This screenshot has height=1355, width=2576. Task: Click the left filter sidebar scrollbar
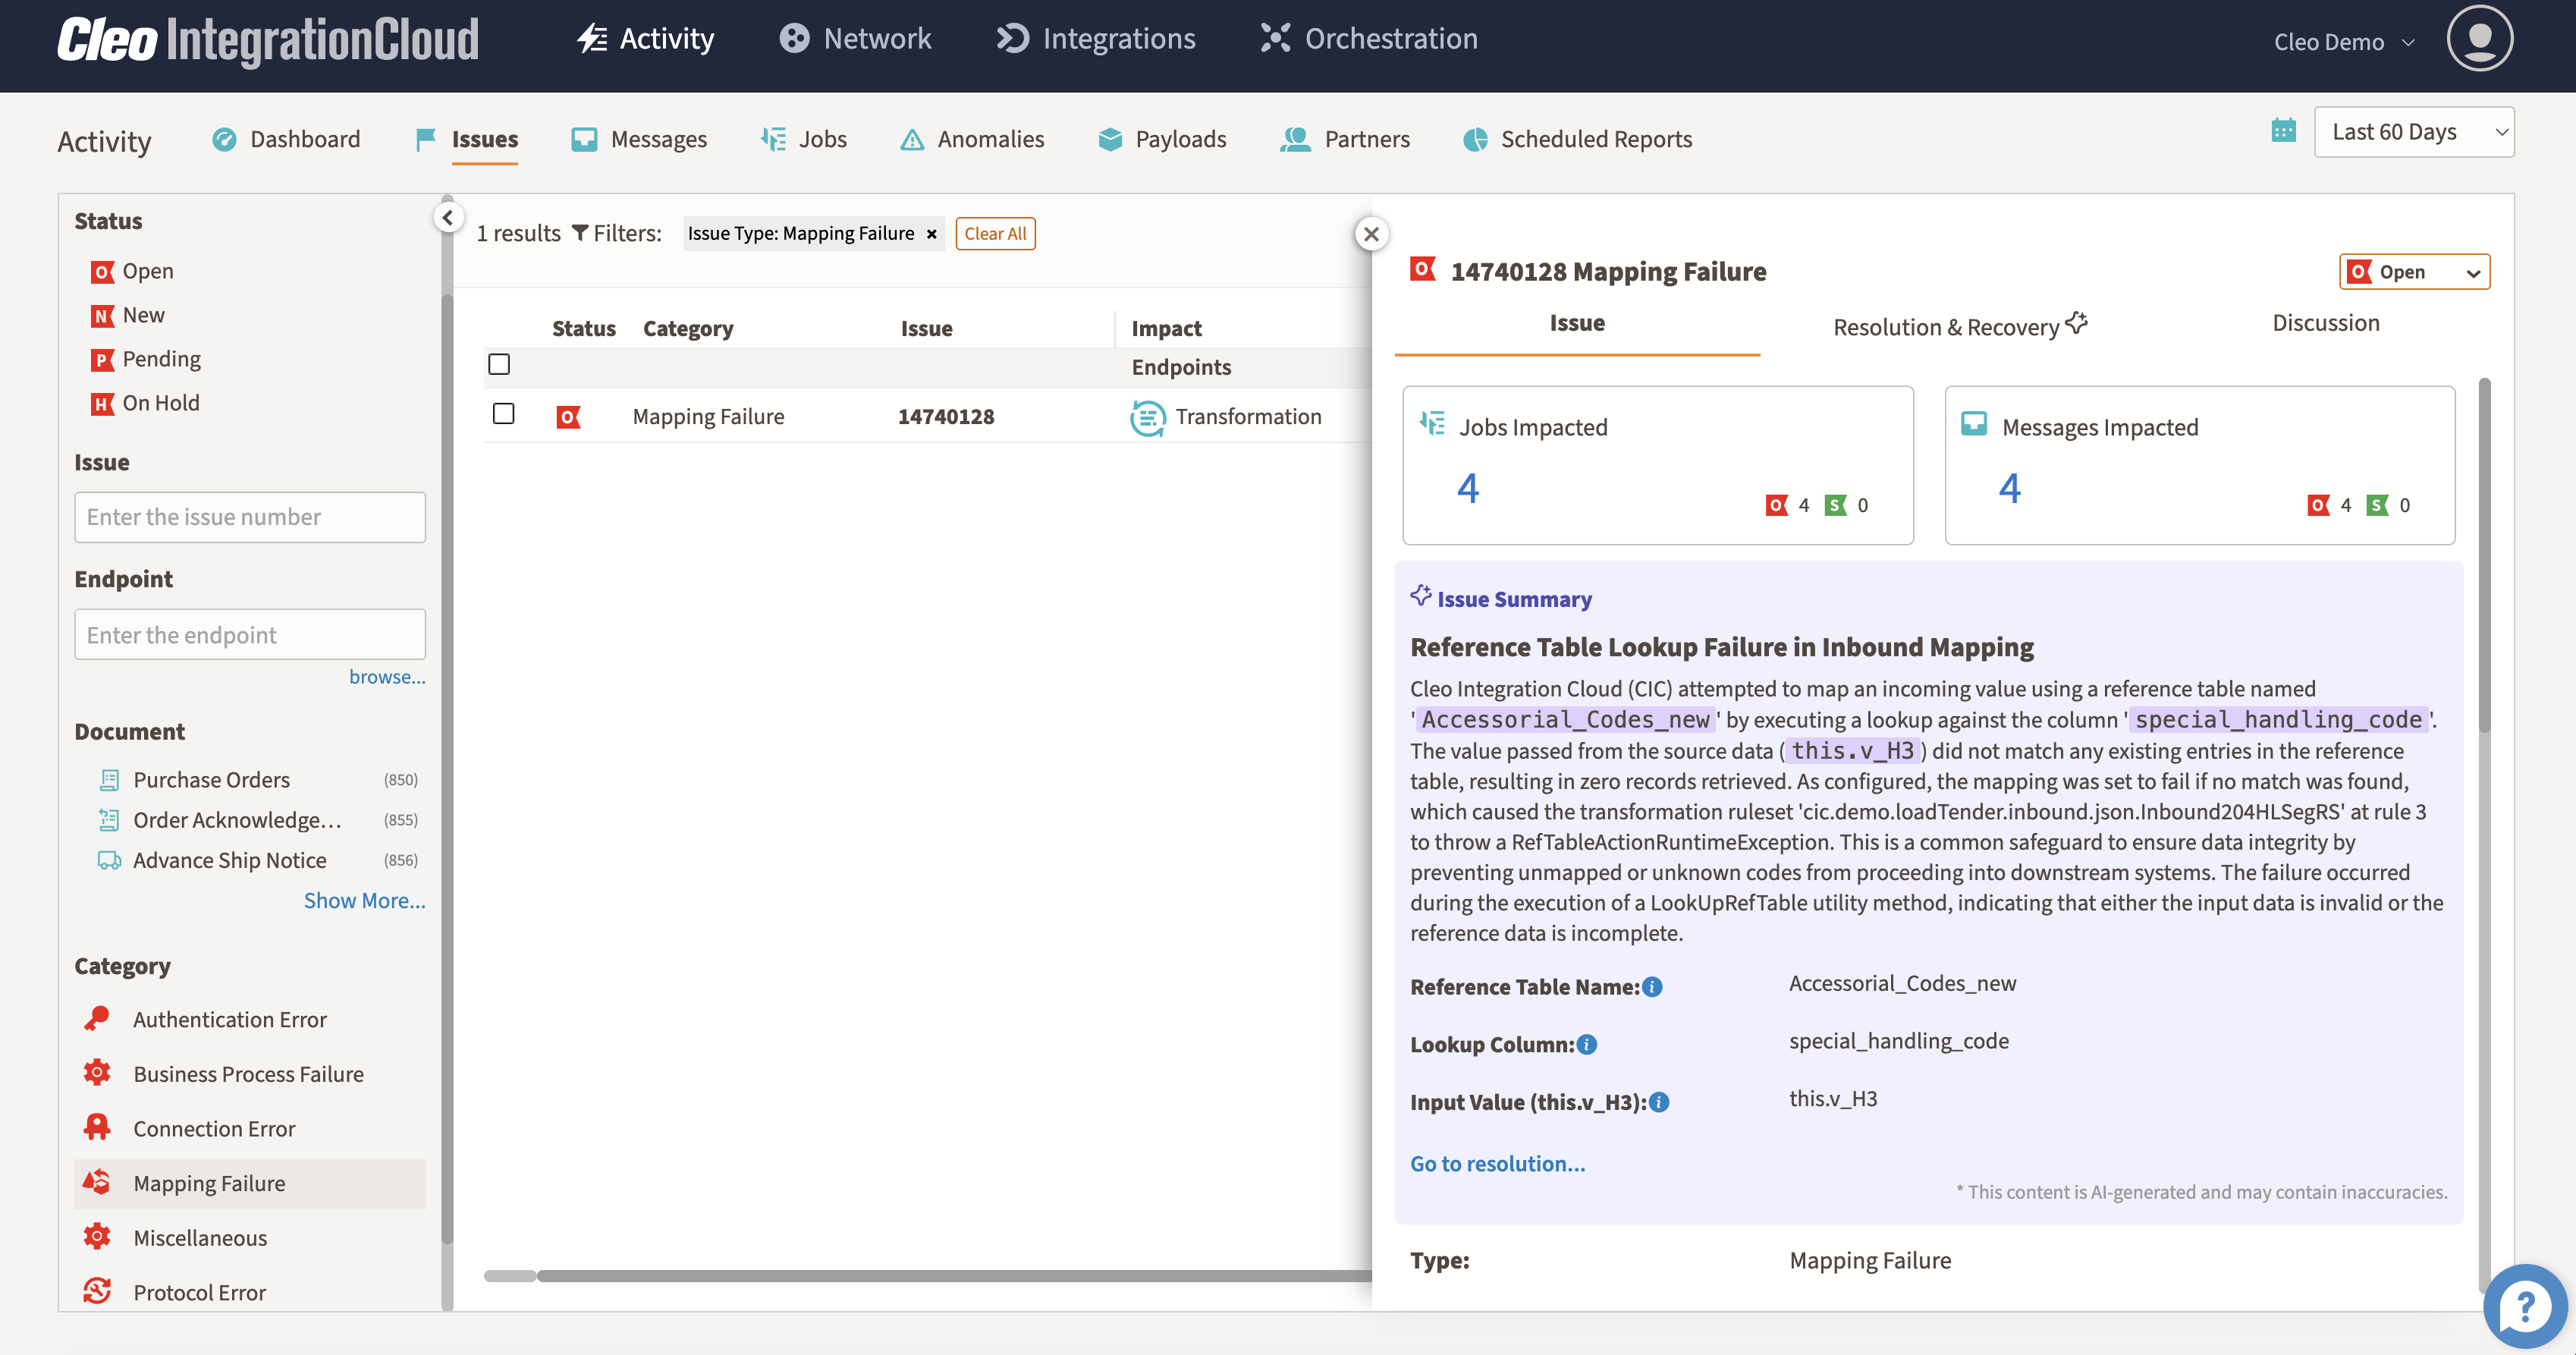pyautogui.click(x=447, y=770)
